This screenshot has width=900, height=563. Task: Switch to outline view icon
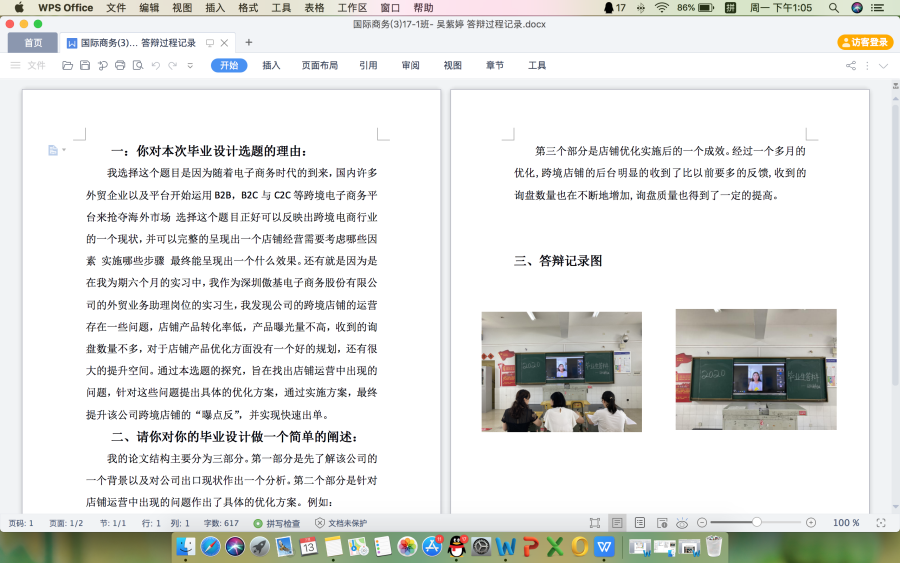[x=639, y=523]
